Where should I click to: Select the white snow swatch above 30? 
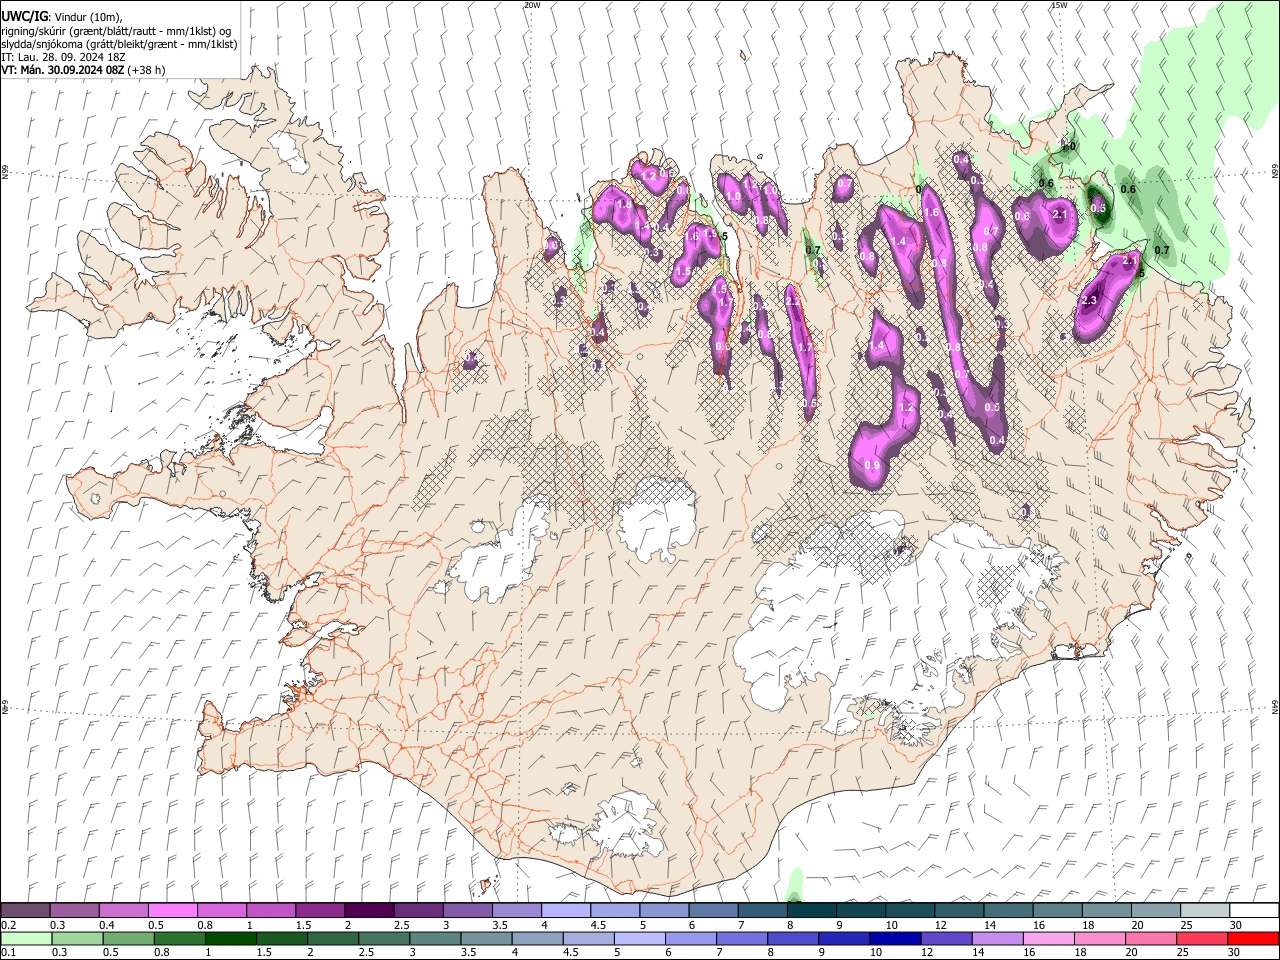click(1253, 910)
